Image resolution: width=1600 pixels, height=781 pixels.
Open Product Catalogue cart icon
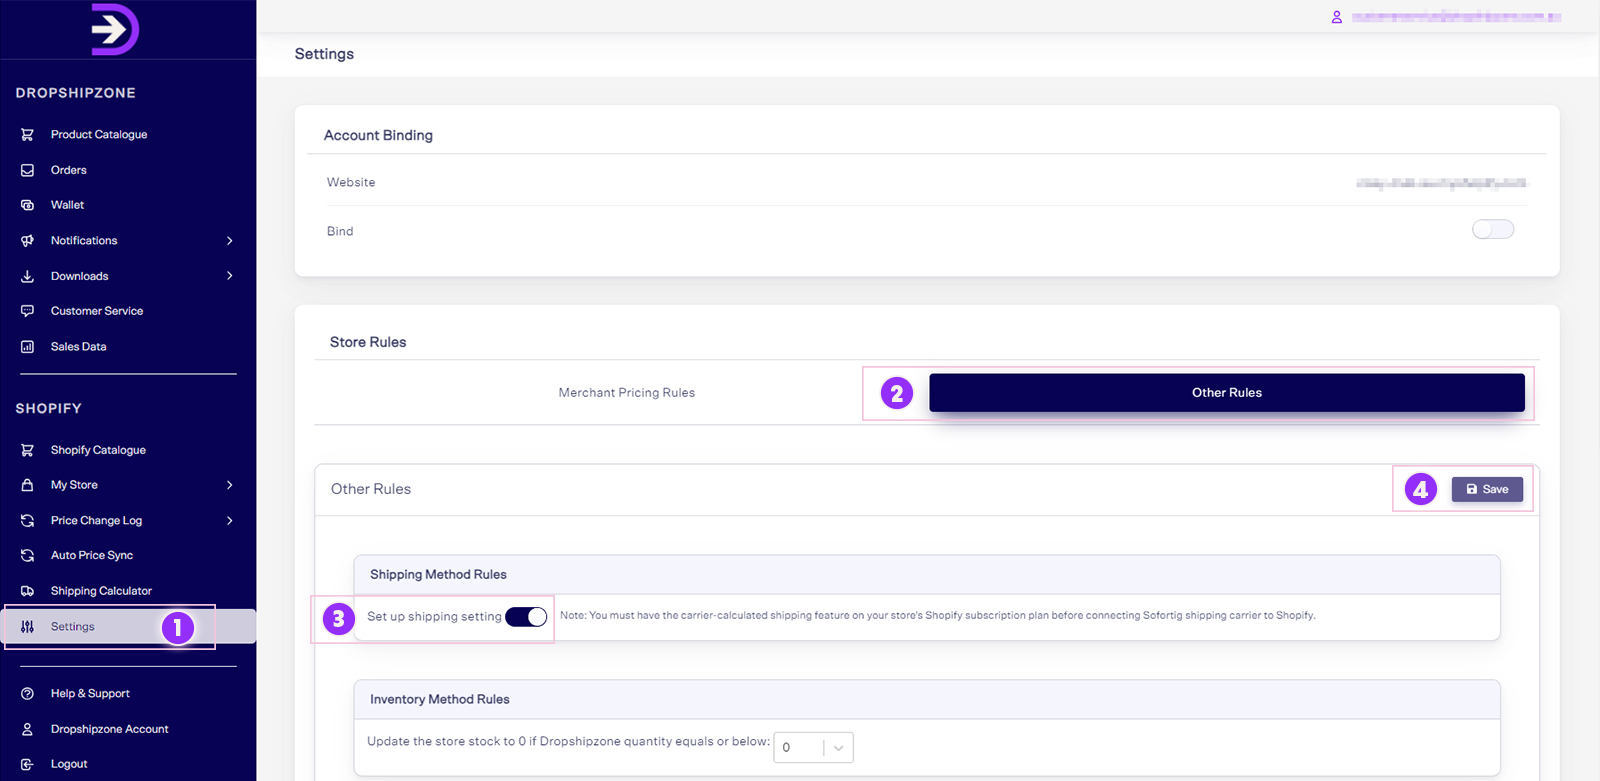point(28,134)
